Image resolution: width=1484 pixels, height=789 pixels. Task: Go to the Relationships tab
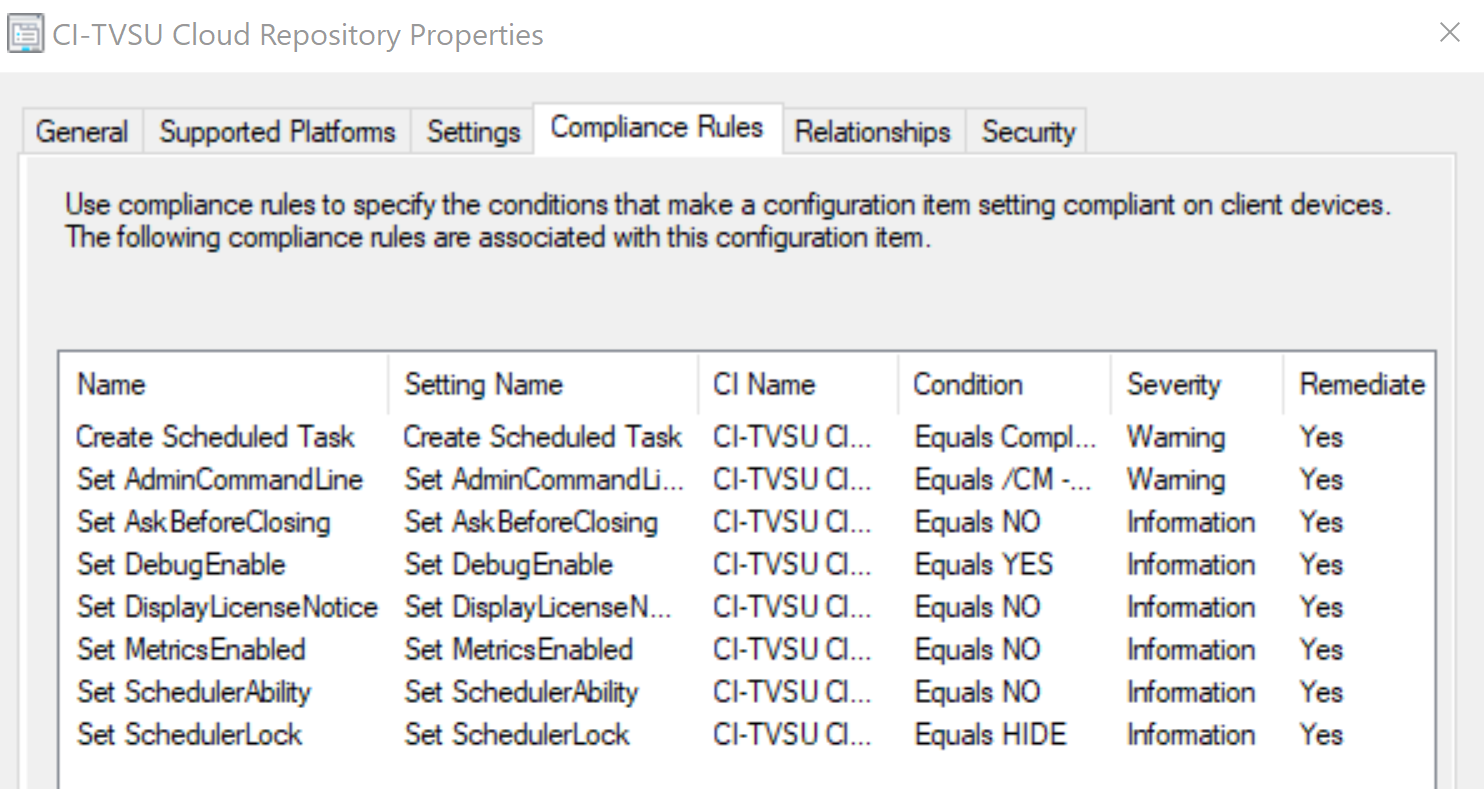872,132
